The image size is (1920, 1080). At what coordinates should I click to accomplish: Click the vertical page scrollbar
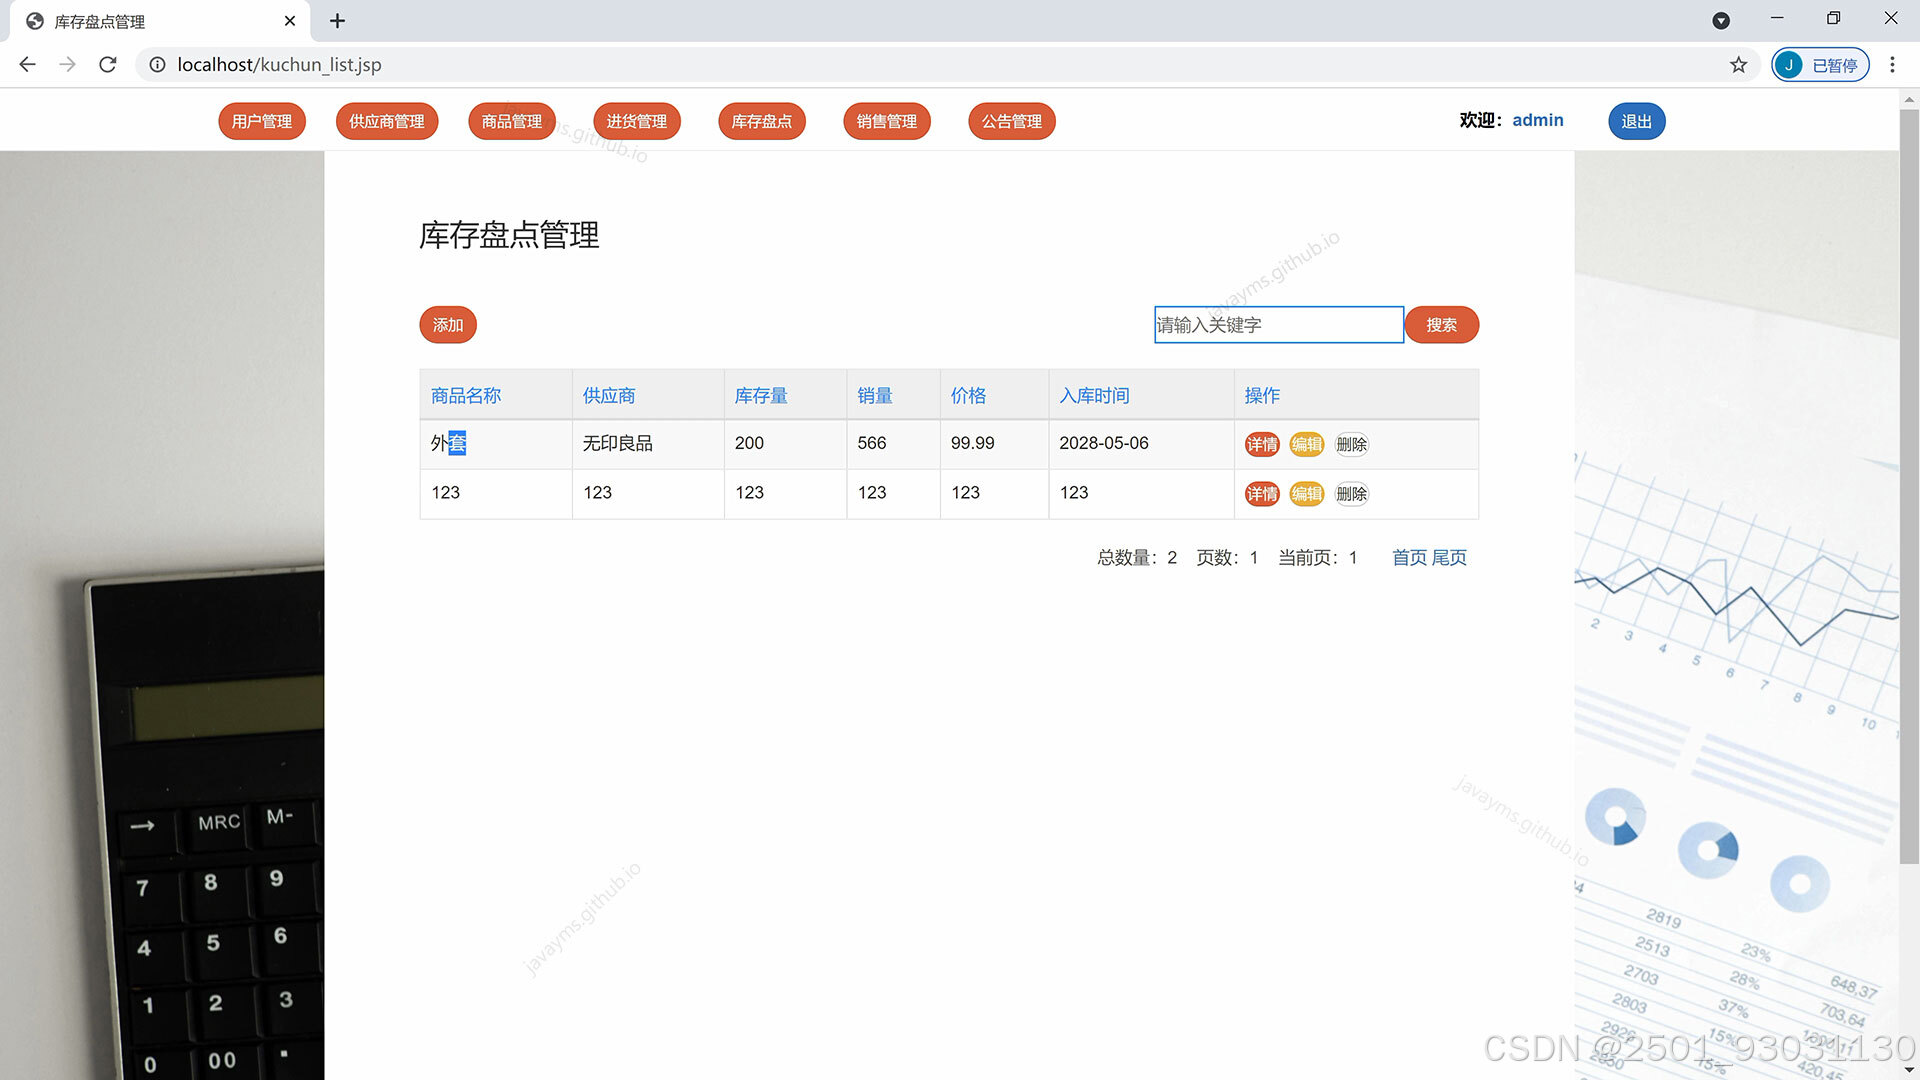[x=1909, y=487]
